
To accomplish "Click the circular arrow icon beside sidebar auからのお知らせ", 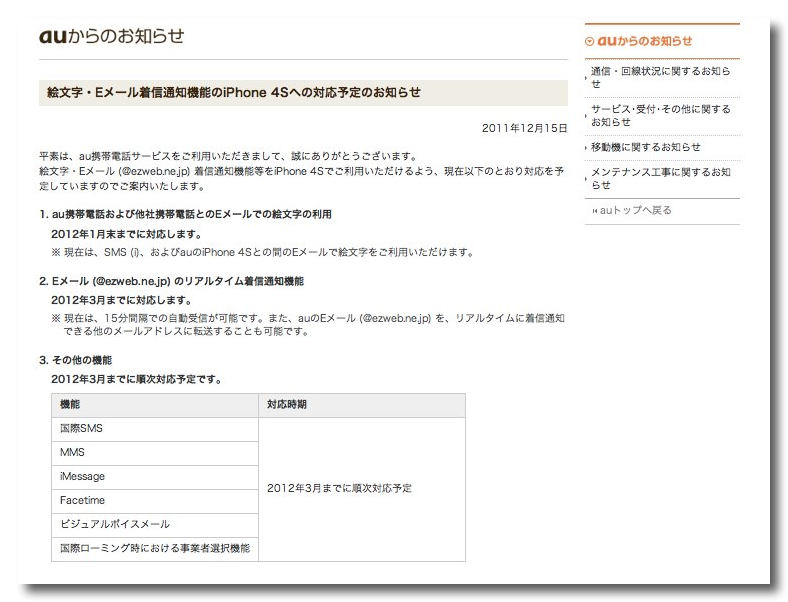I will [589, 42].
